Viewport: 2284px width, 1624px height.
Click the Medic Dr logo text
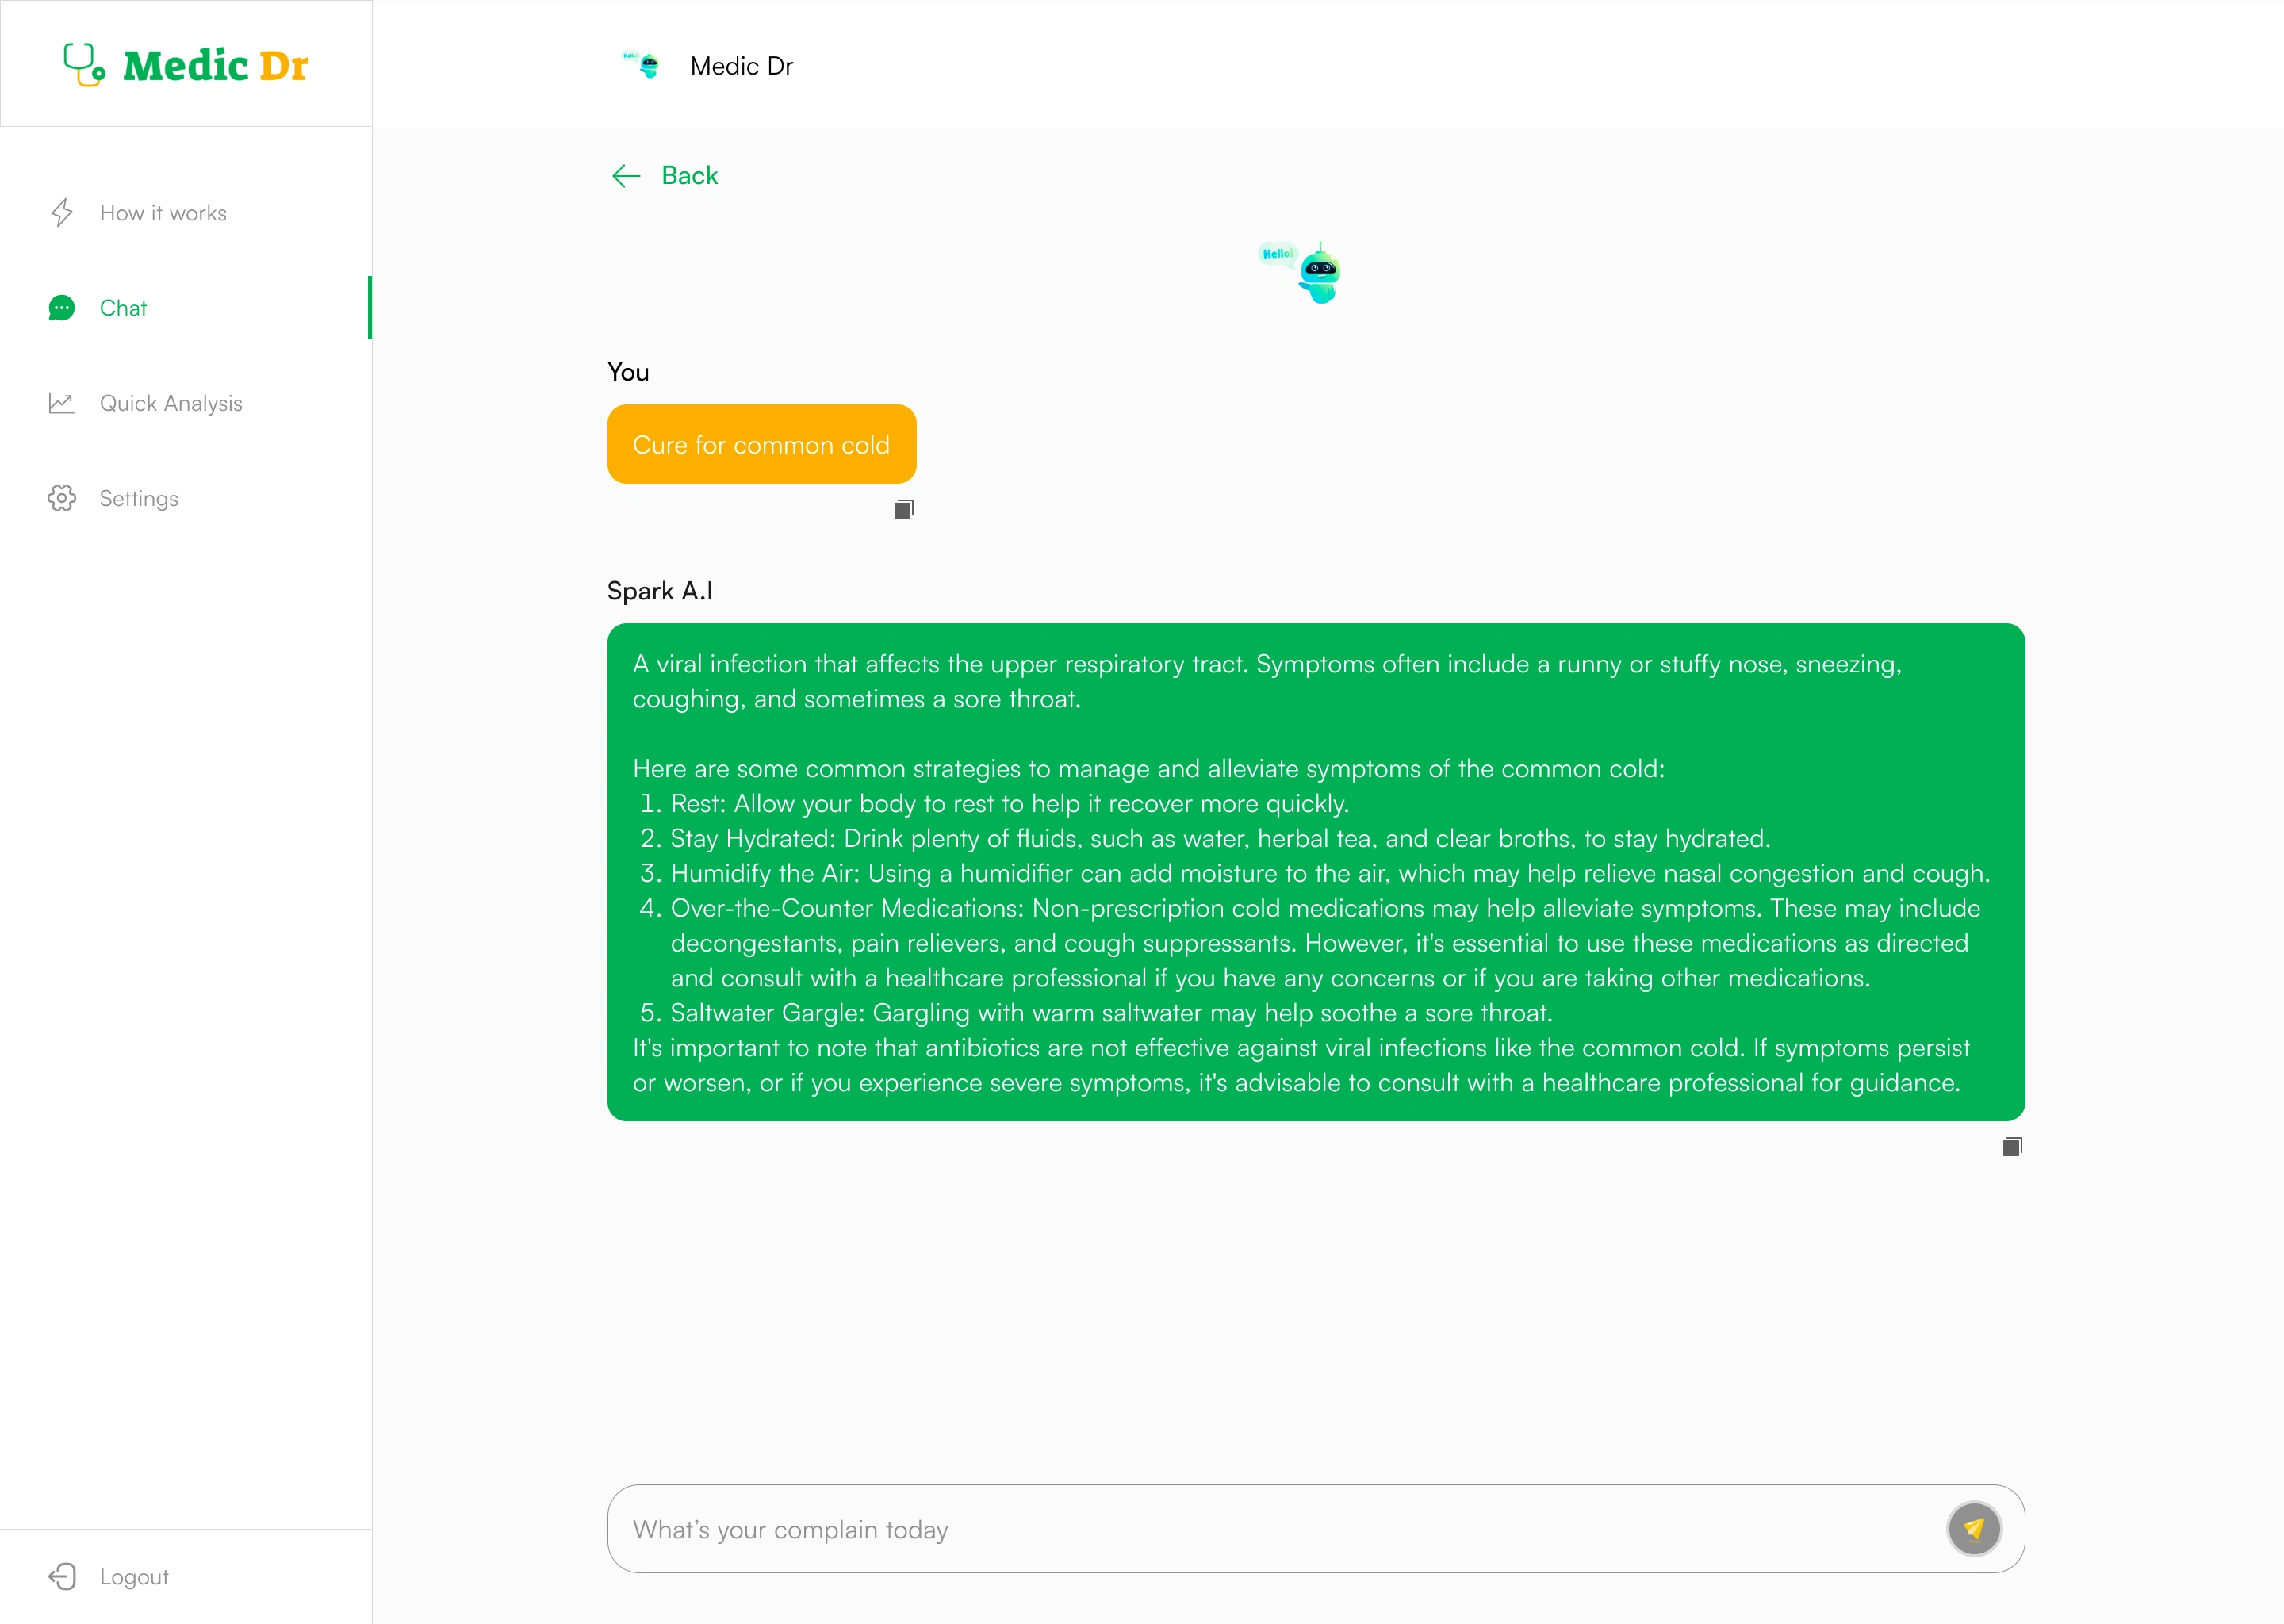(x=216, y=66)
